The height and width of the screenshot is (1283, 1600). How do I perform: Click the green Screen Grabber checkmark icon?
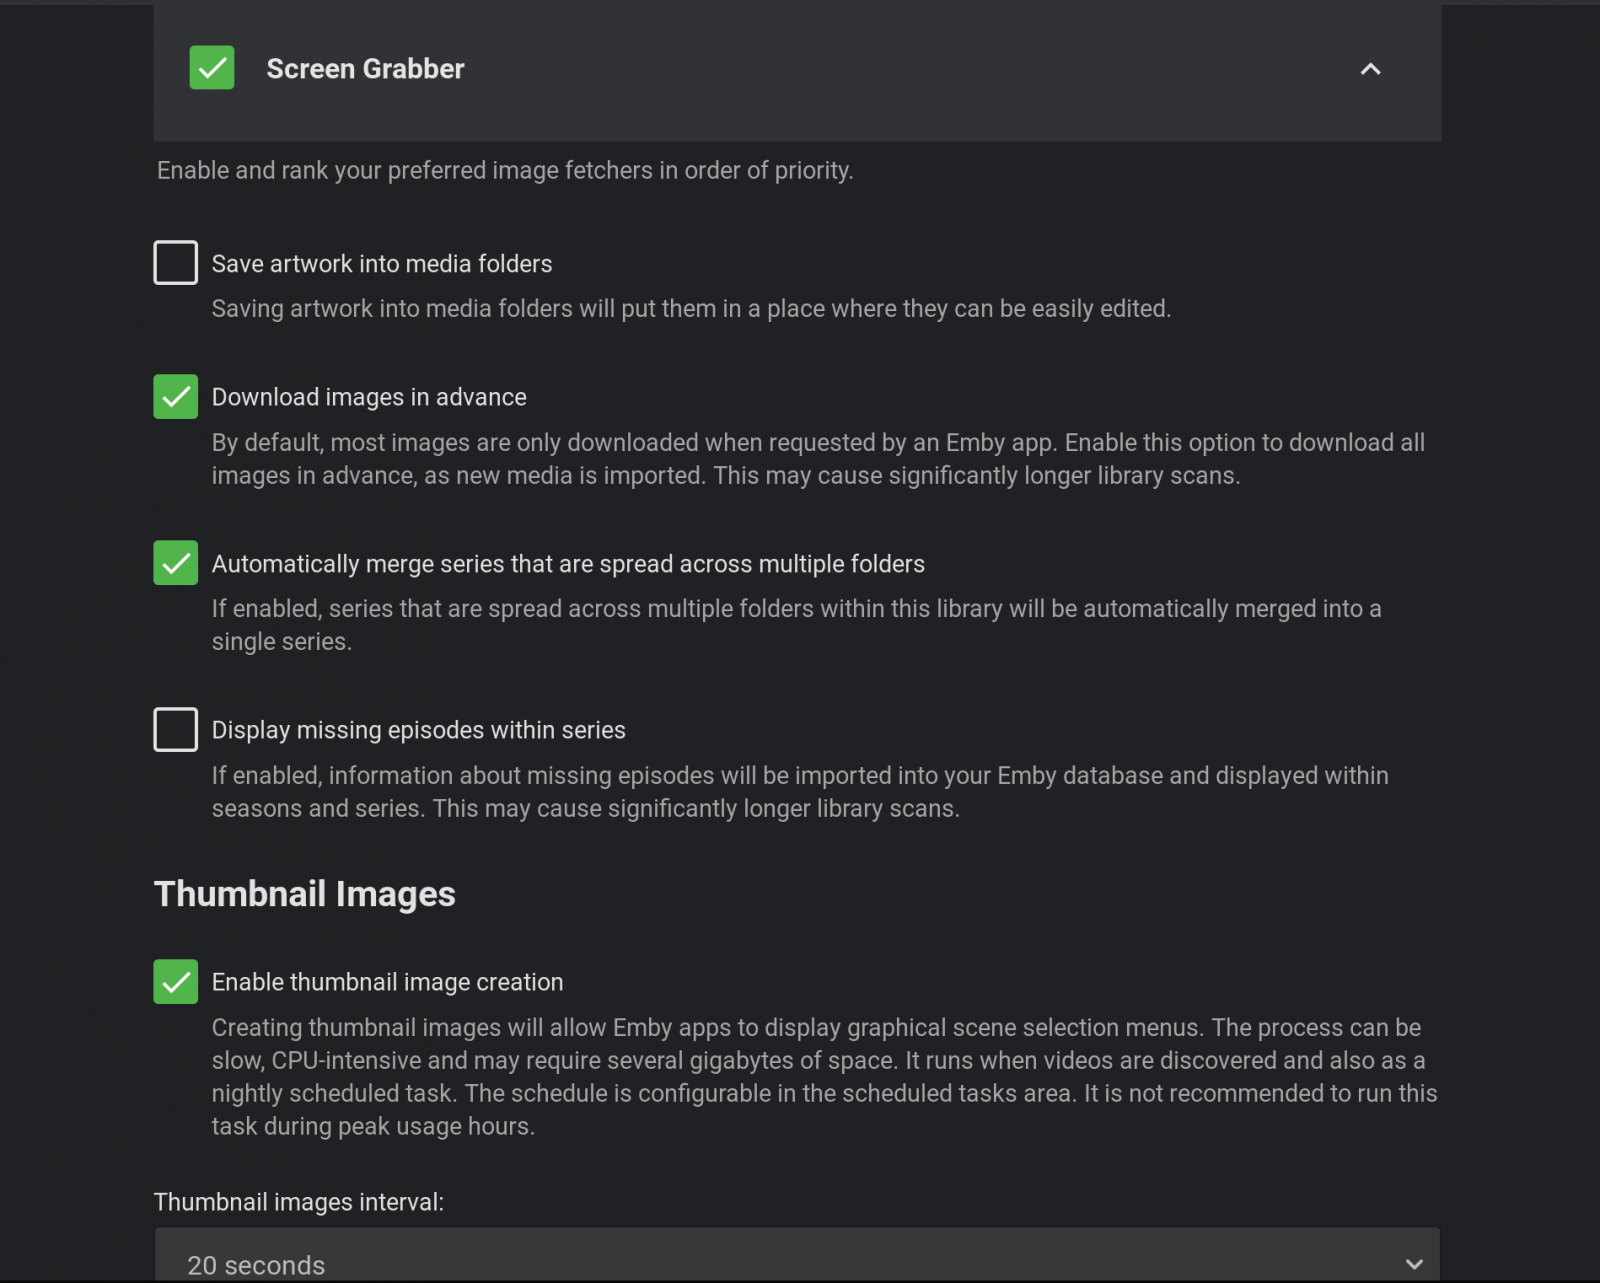211,68
